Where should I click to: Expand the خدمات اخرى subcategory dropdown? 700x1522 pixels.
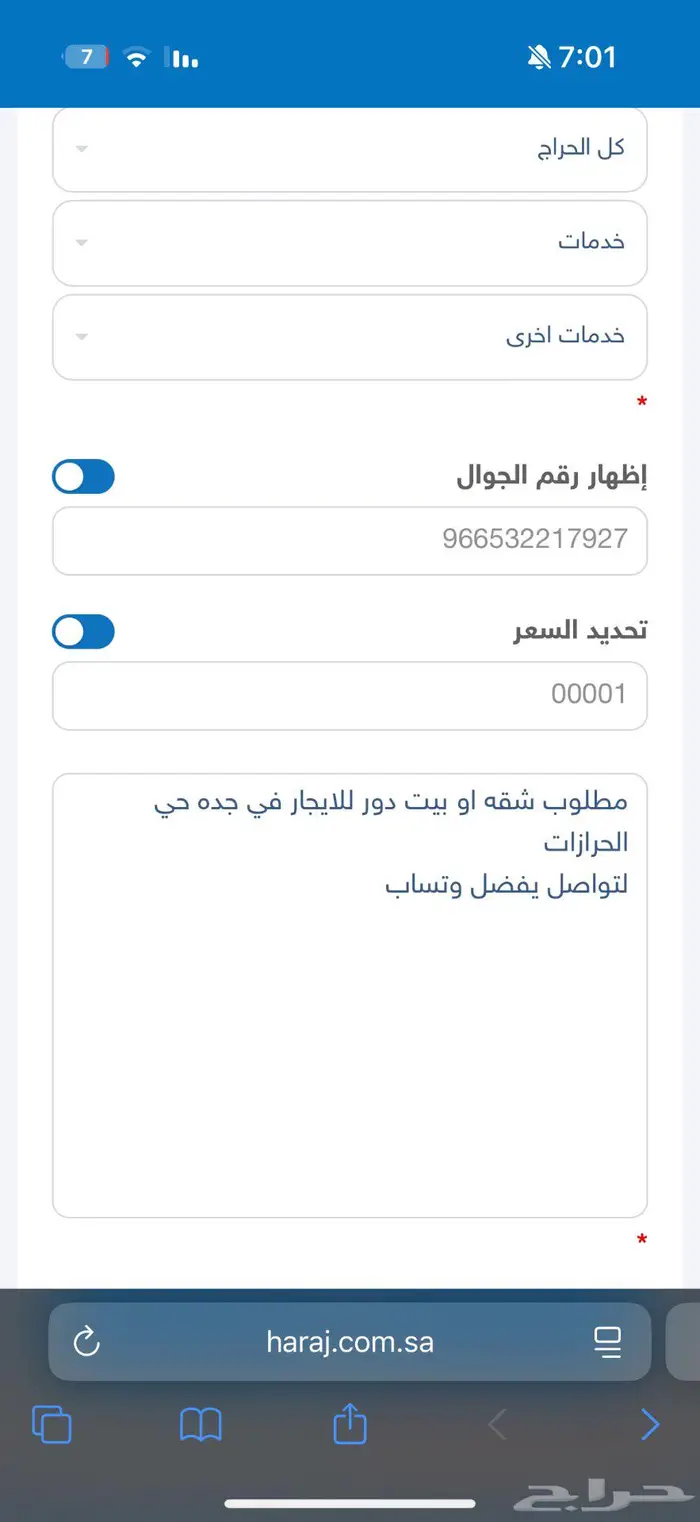(x=350, y=336)
